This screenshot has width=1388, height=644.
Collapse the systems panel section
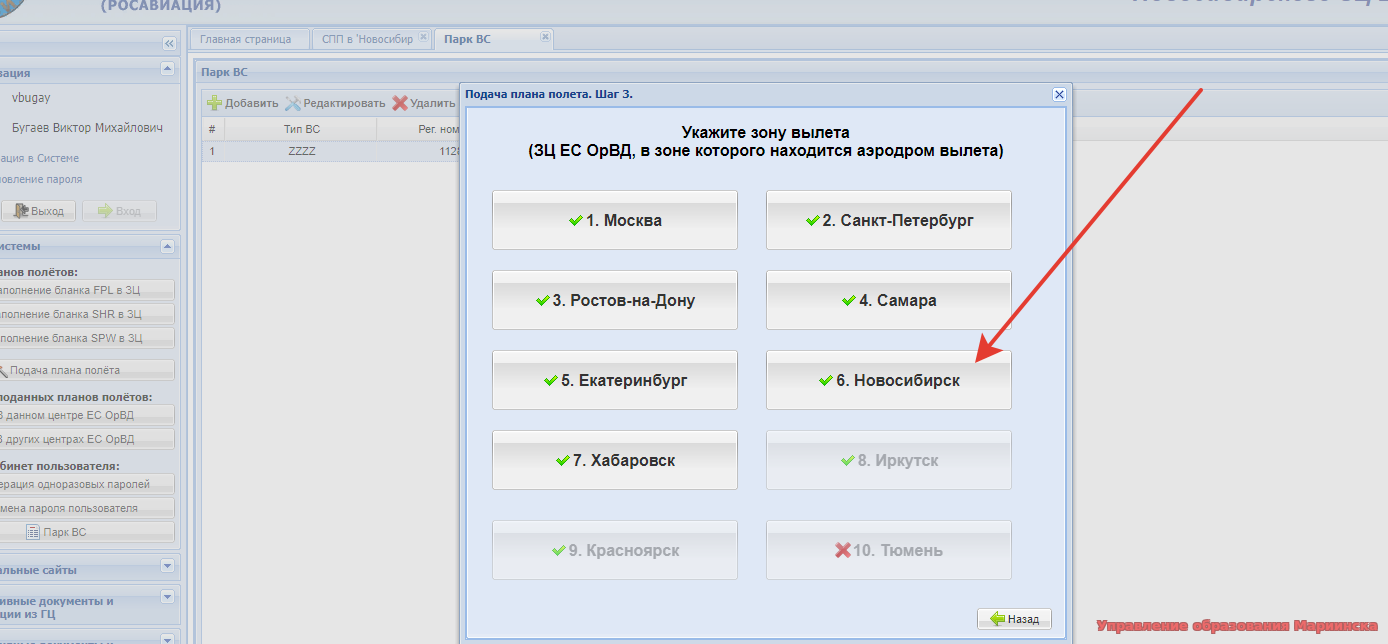point(167,246)
